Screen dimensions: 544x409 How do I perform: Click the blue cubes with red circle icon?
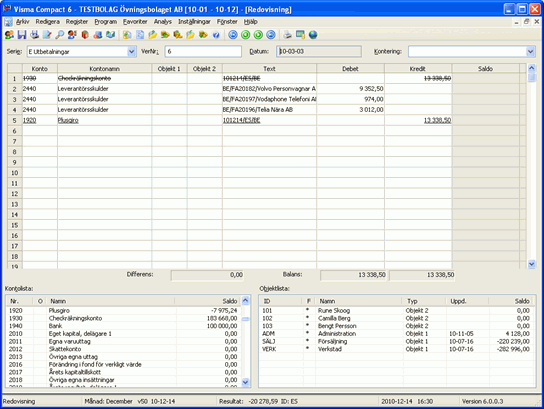[98, 35]
